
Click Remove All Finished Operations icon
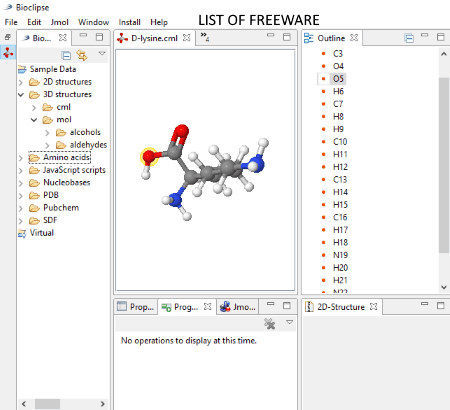point(269,323)
